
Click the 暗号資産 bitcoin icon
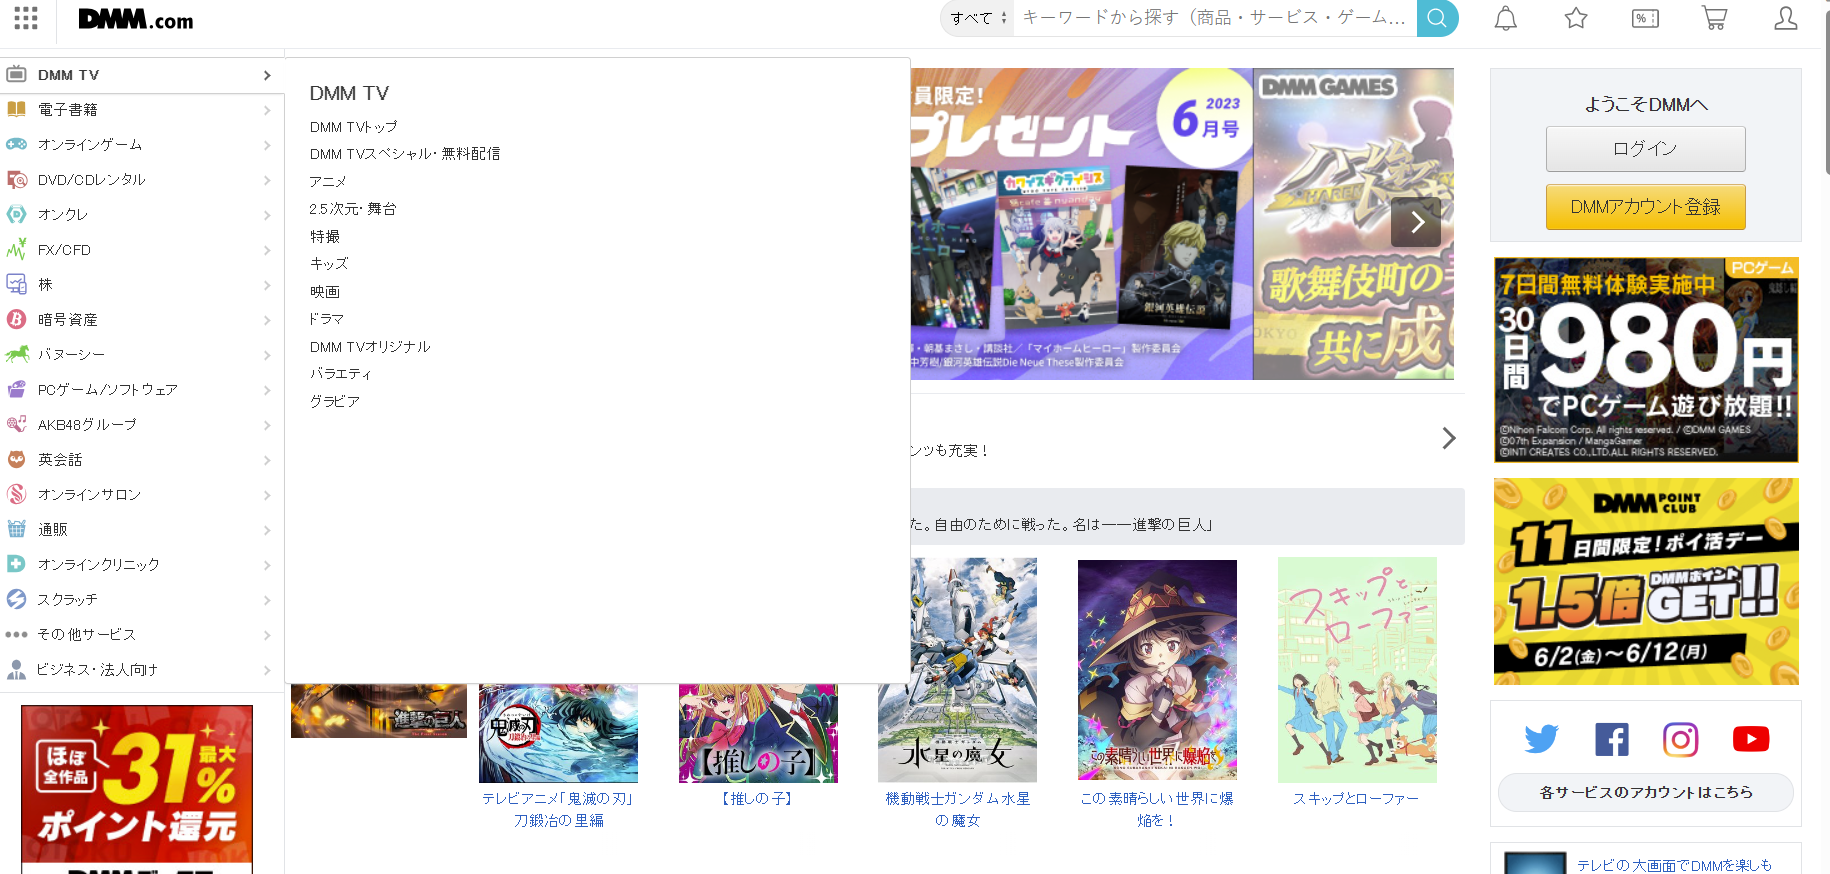[16, 319]
